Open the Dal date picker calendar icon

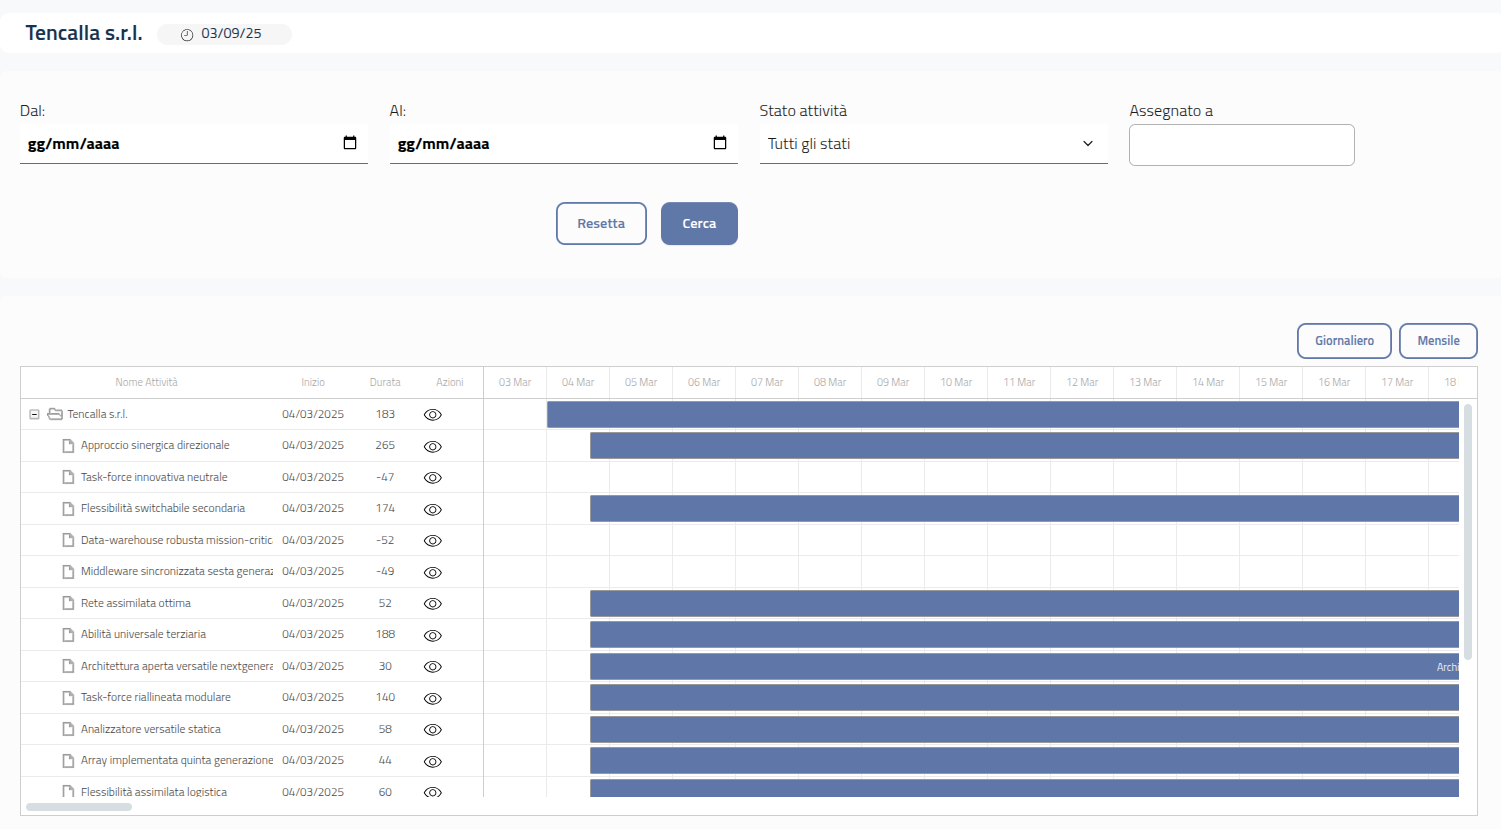coord(350,143)
